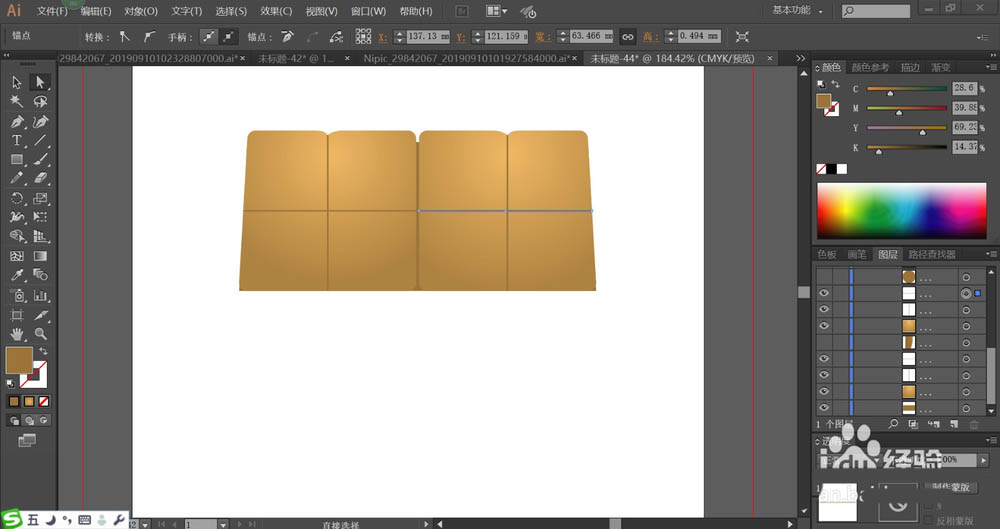Select the Hand tool
1000x529 pixels.
17,334
